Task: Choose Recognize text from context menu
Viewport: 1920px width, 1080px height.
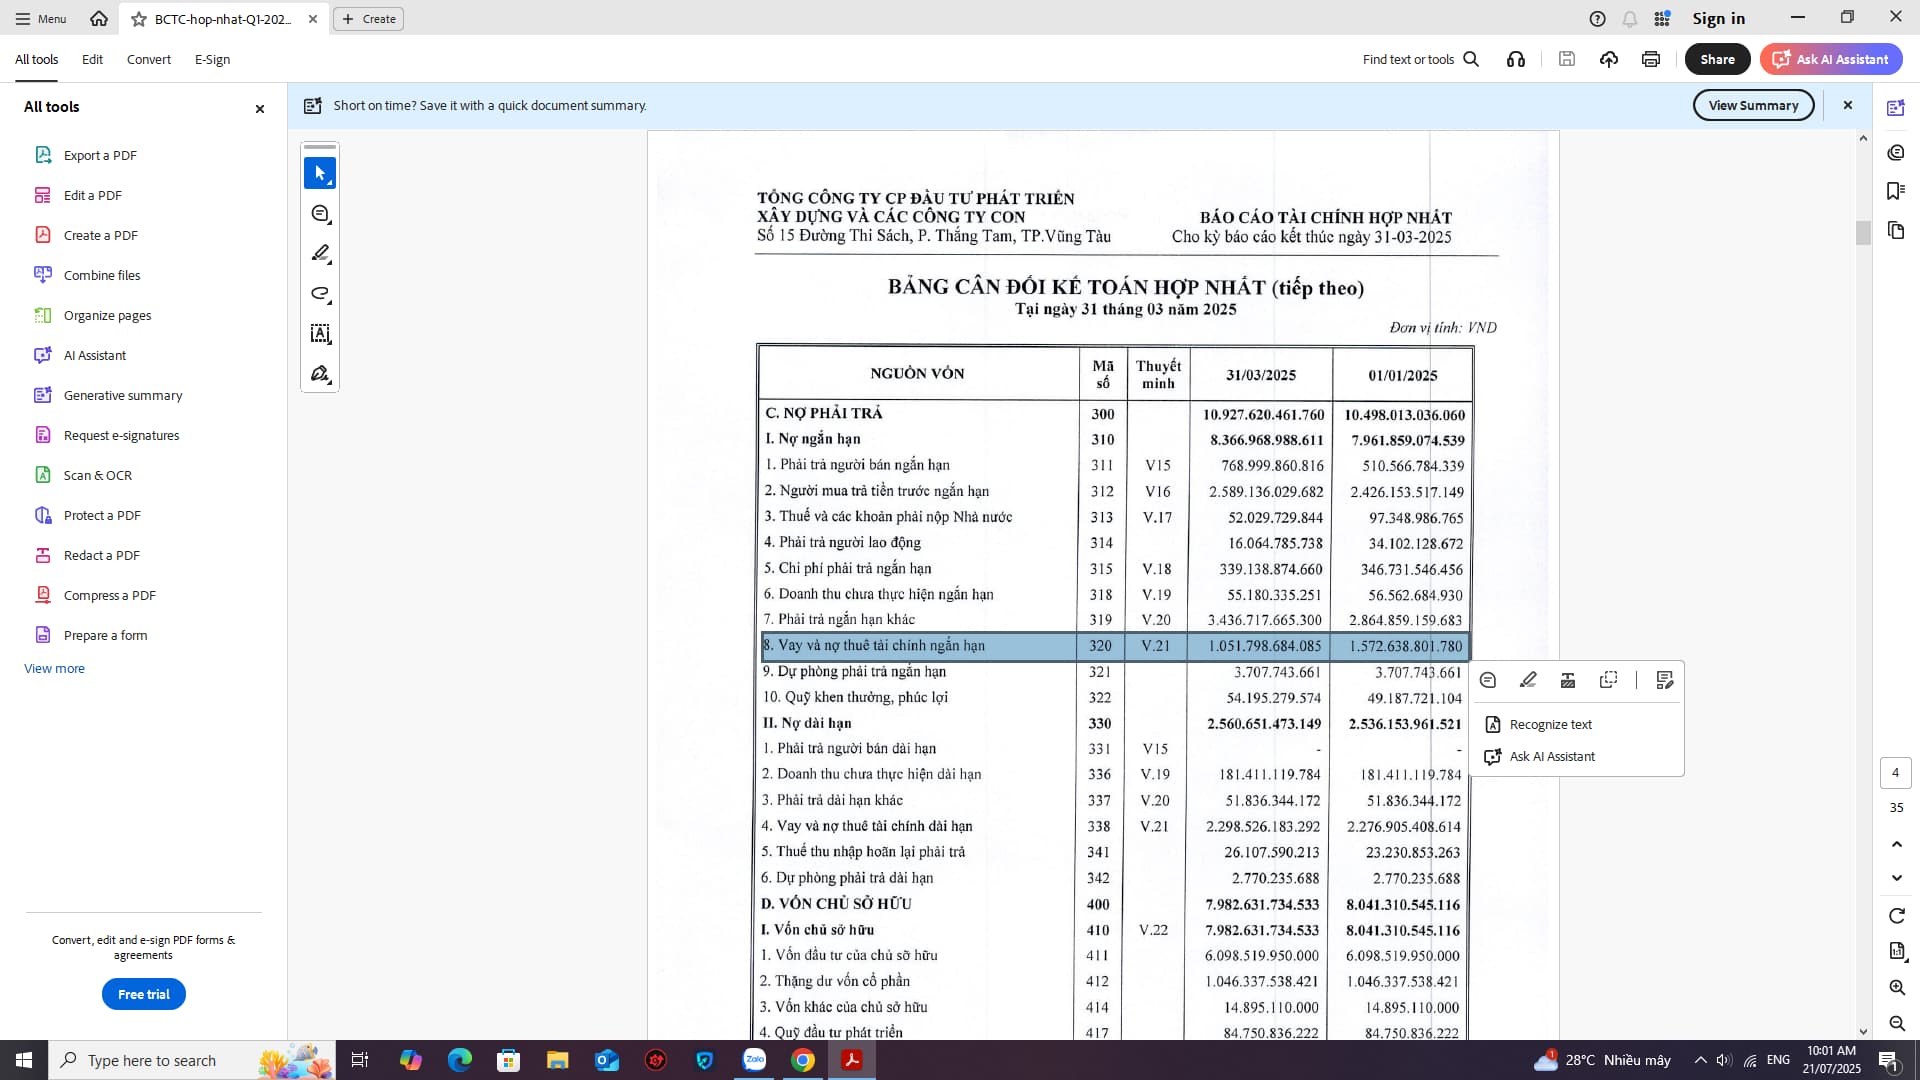Action: pyautogui.click(x=1550, y=724)
